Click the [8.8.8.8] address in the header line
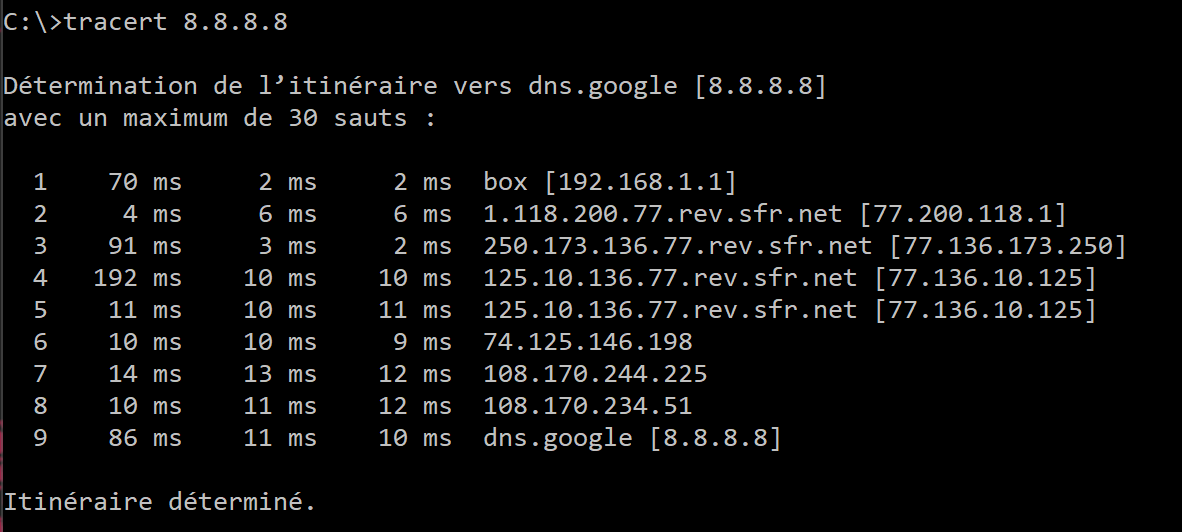 tap(759, 86)
